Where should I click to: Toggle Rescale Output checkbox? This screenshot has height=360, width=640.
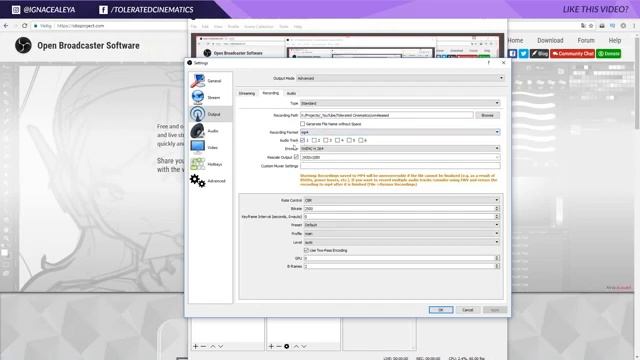point(296,157)
